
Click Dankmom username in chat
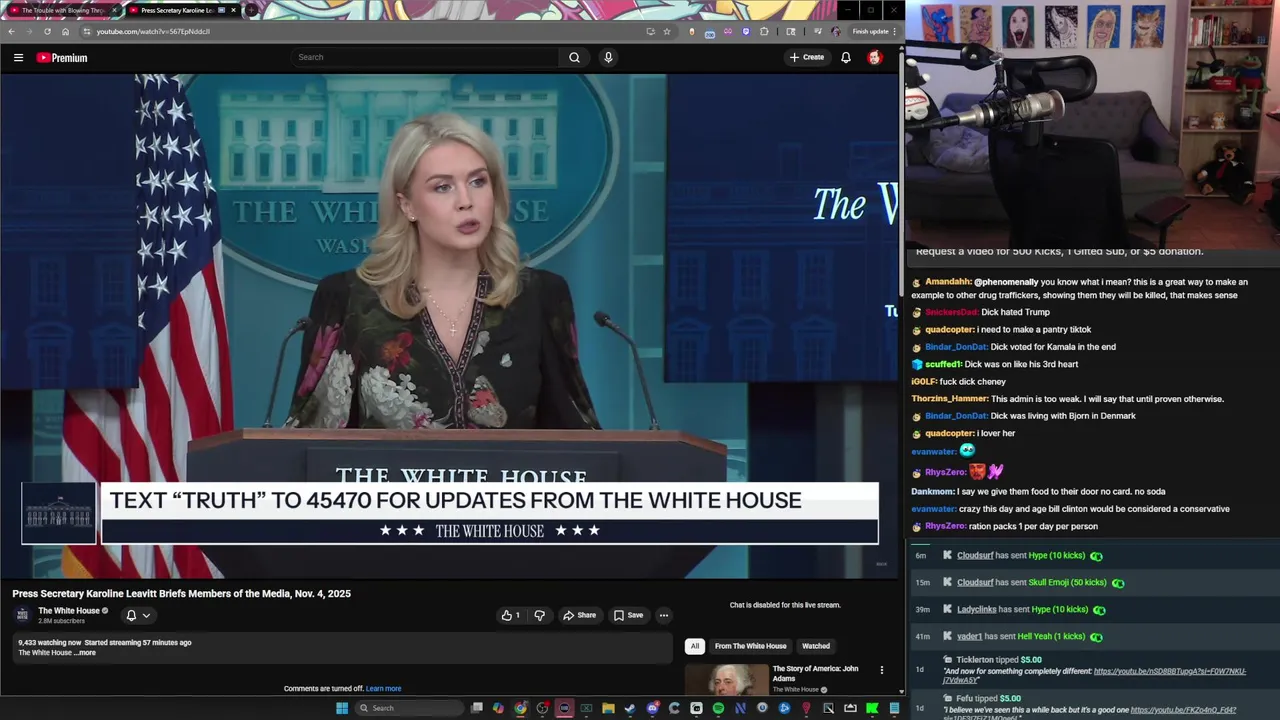933,491
